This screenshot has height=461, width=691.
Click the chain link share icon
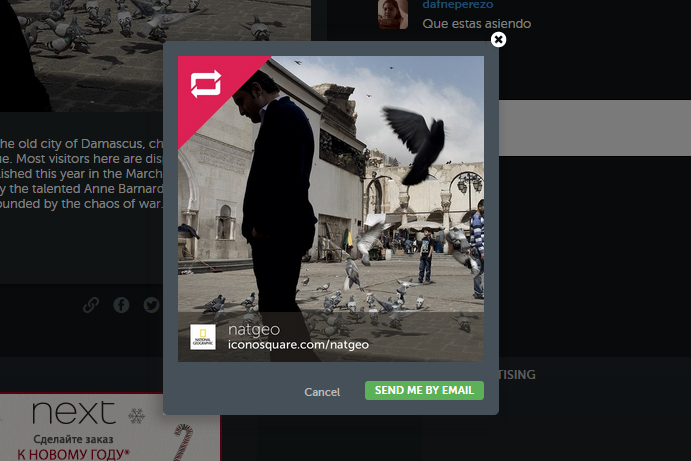coord(91,305)
